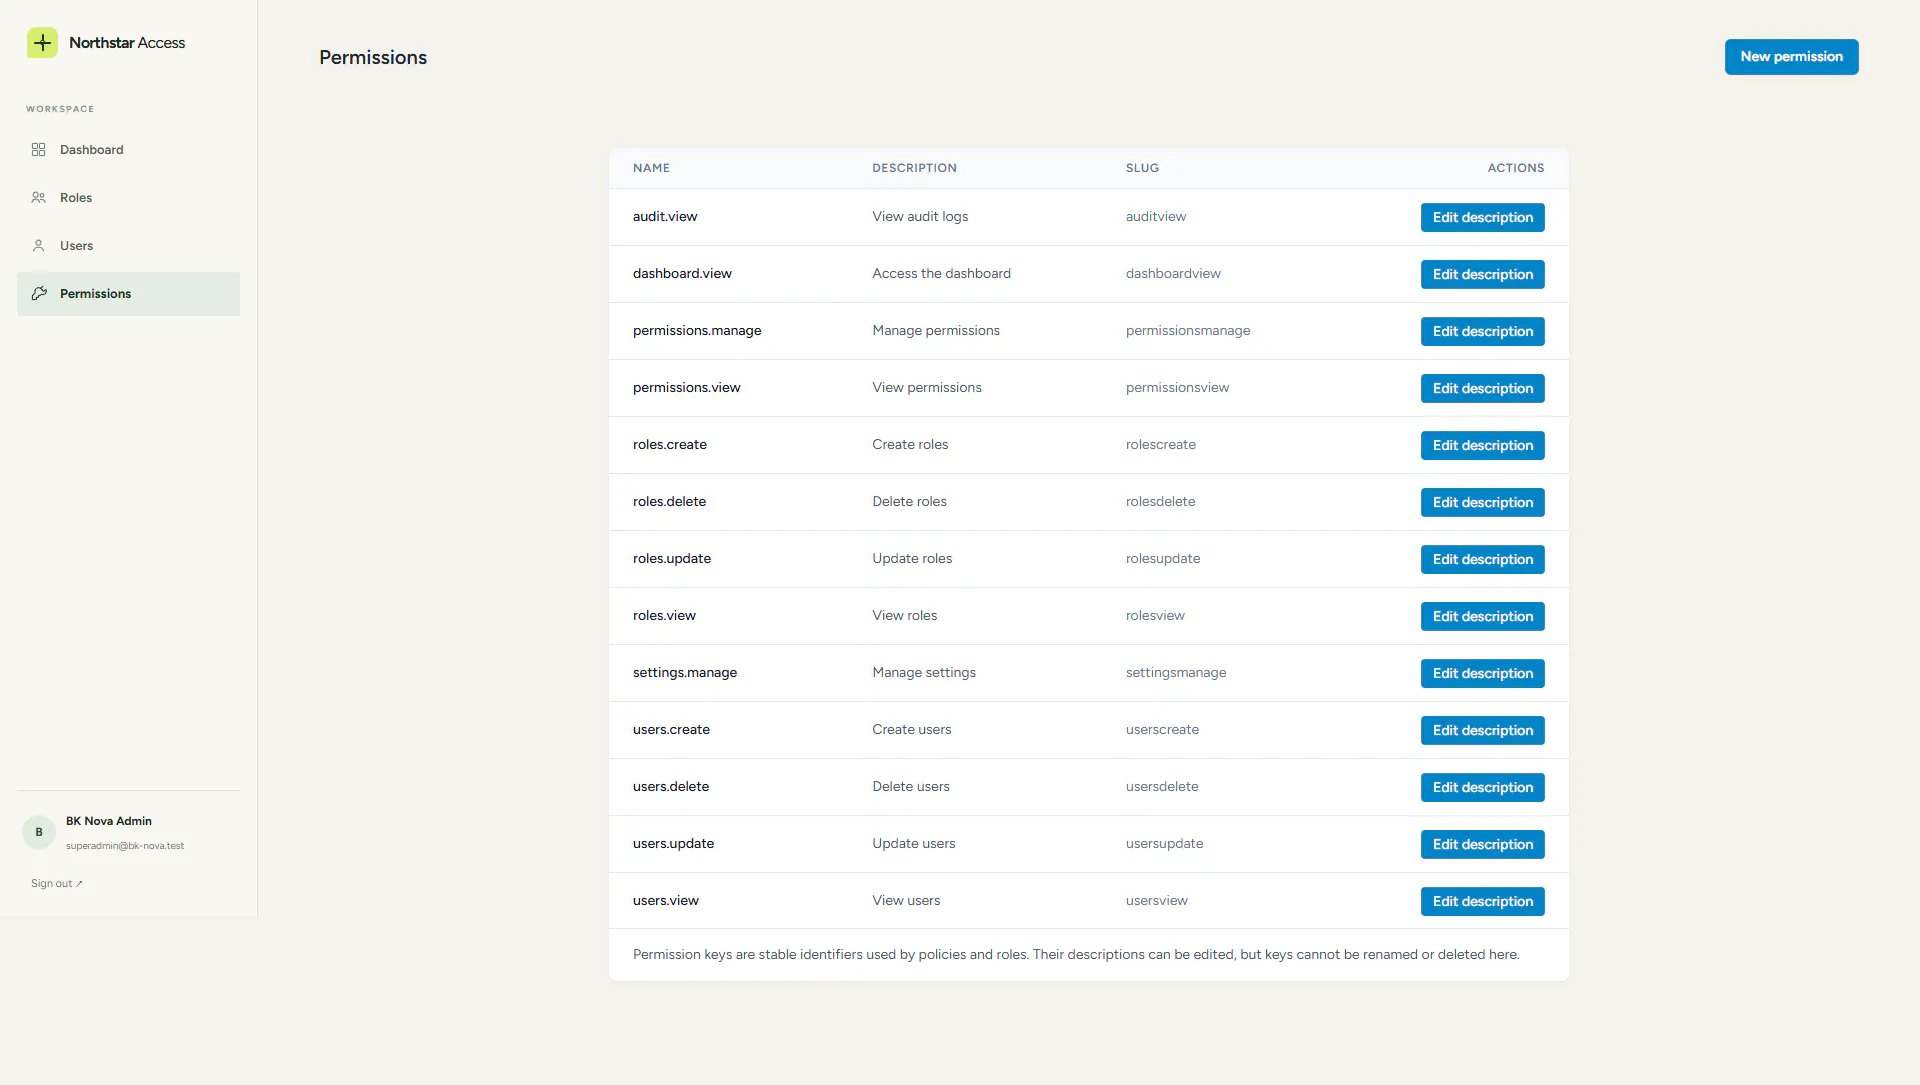The height and width of the screenshot is (1085, 1920).
Task: Click the SLUG column header
Action: [x=1142, y=168]
